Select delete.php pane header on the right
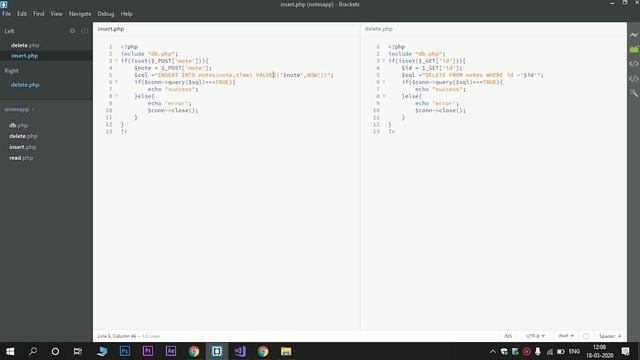This screenshot has width=640, height=360. [x=379, y=29]
